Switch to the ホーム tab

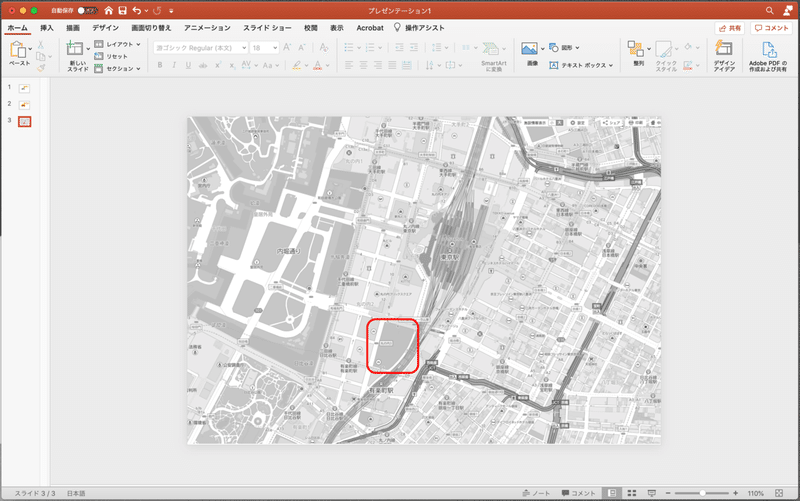pyautogui.click(x=17, y=28)
